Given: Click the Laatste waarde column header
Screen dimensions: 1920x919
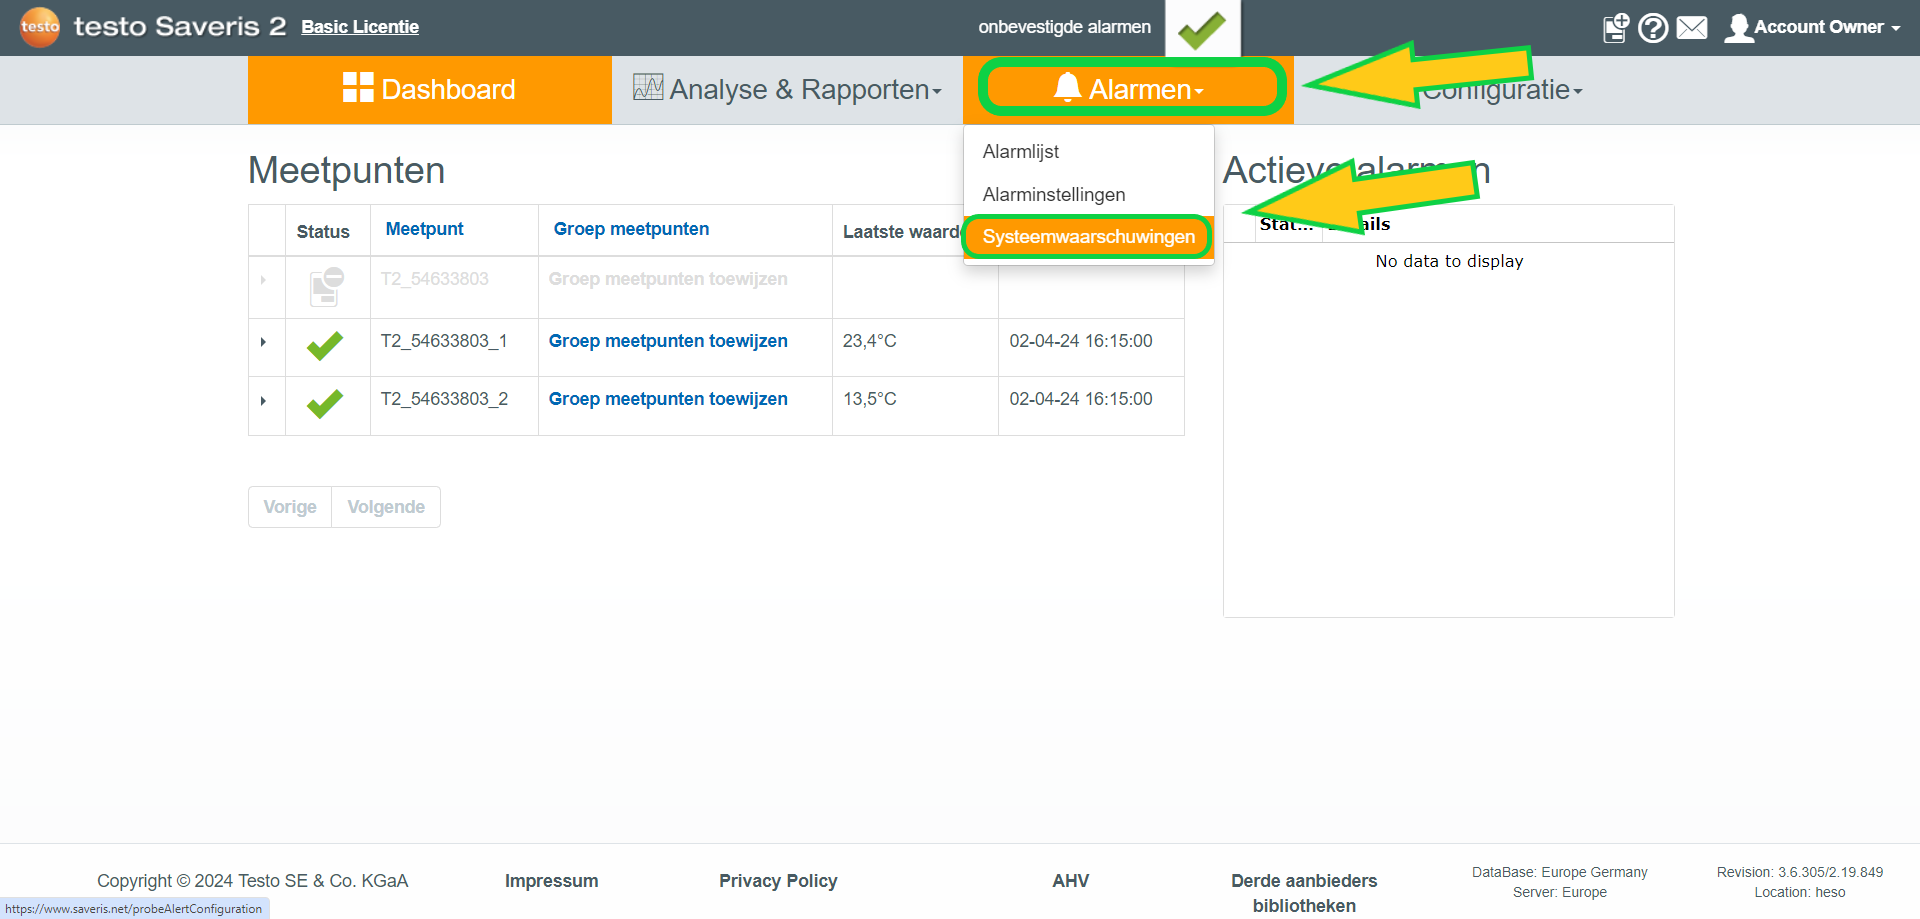Looking at the screenshot, I should [903, 232].
